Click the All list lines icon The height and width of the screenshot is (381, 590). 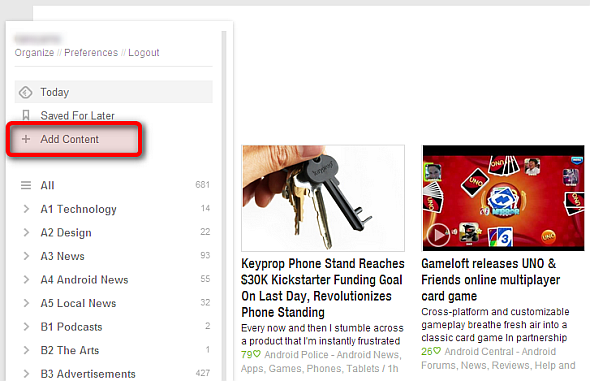(x=26, y=185)
